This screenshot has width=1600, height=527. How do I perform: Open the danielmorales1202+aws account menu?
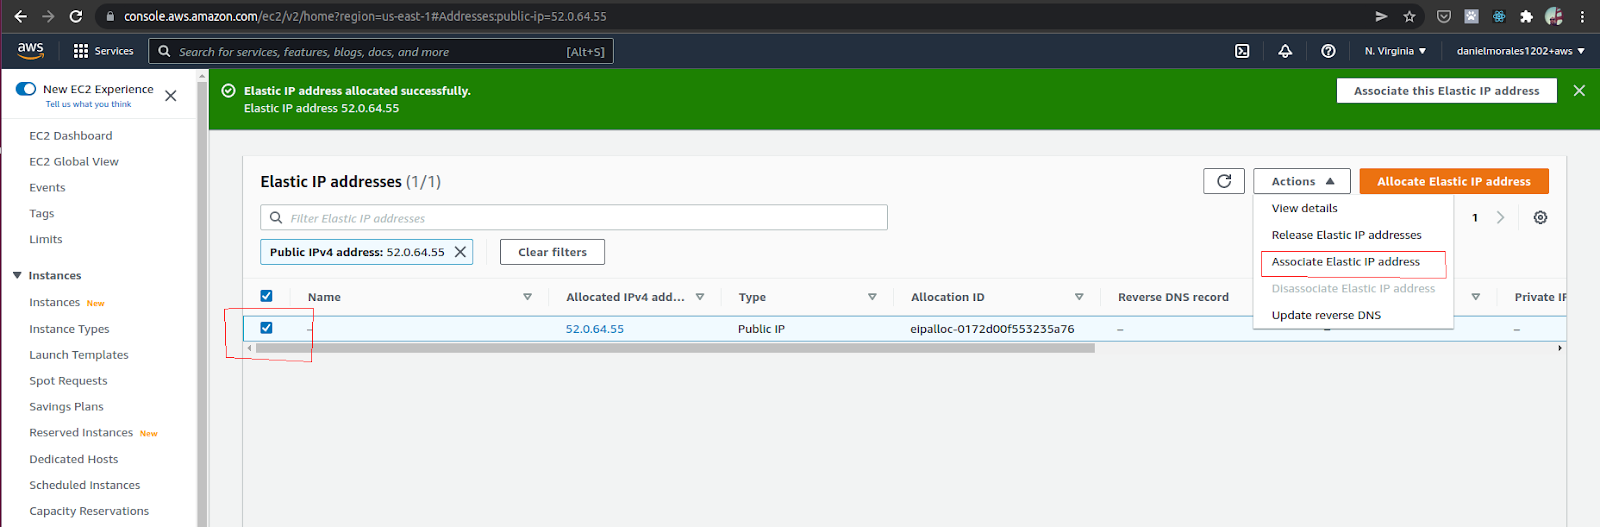[1520, 51]
